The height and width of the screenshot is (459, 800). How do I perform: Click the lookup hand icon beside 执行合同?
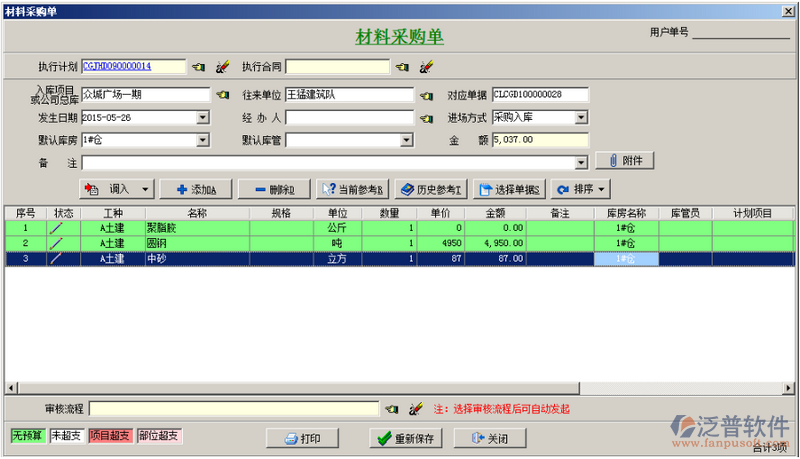[x=402, y=67]
